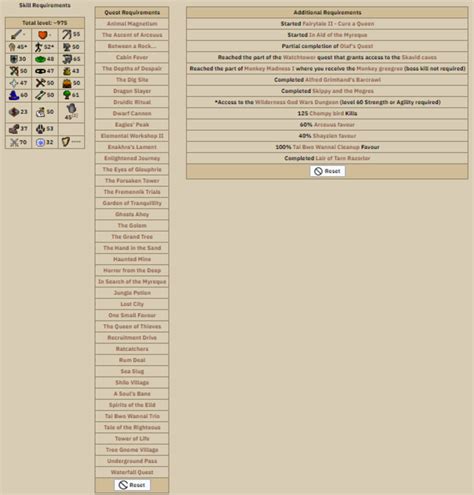Image resolution: width=474 pixels, height=495 pixels.
Task: Open the Haunted Mine quest link
Action: click(x=132, y=259)
